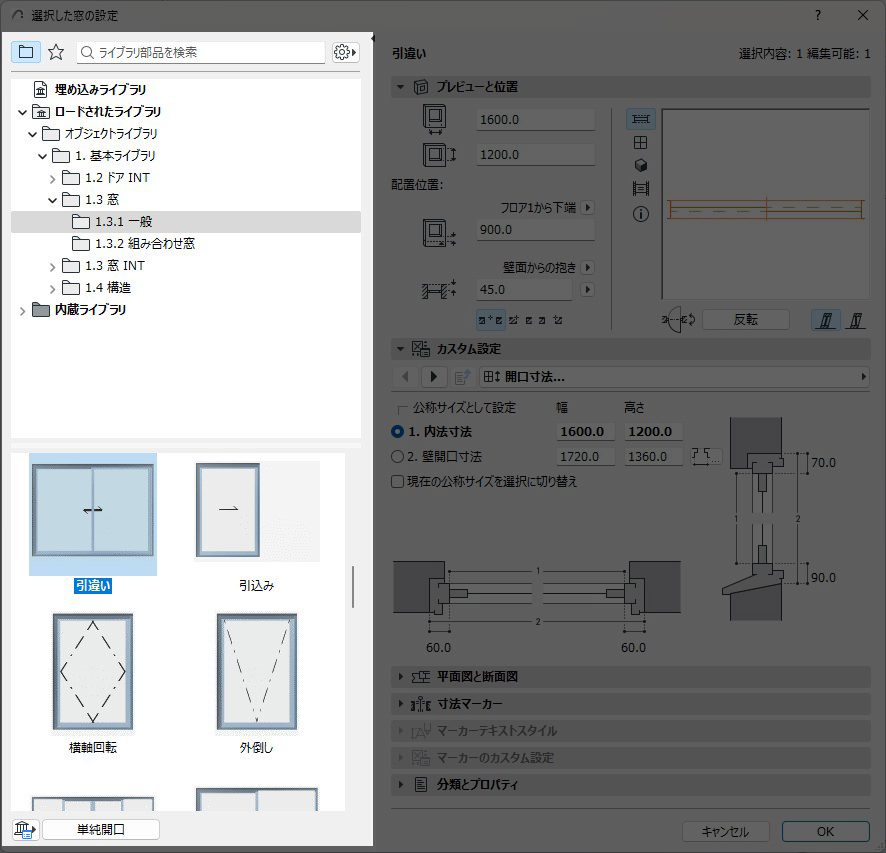Image resolution: width=886 pixels, height=853 pixels.
Task: Click the load library icon beside 単純開口
Action: tap(25, 829)
